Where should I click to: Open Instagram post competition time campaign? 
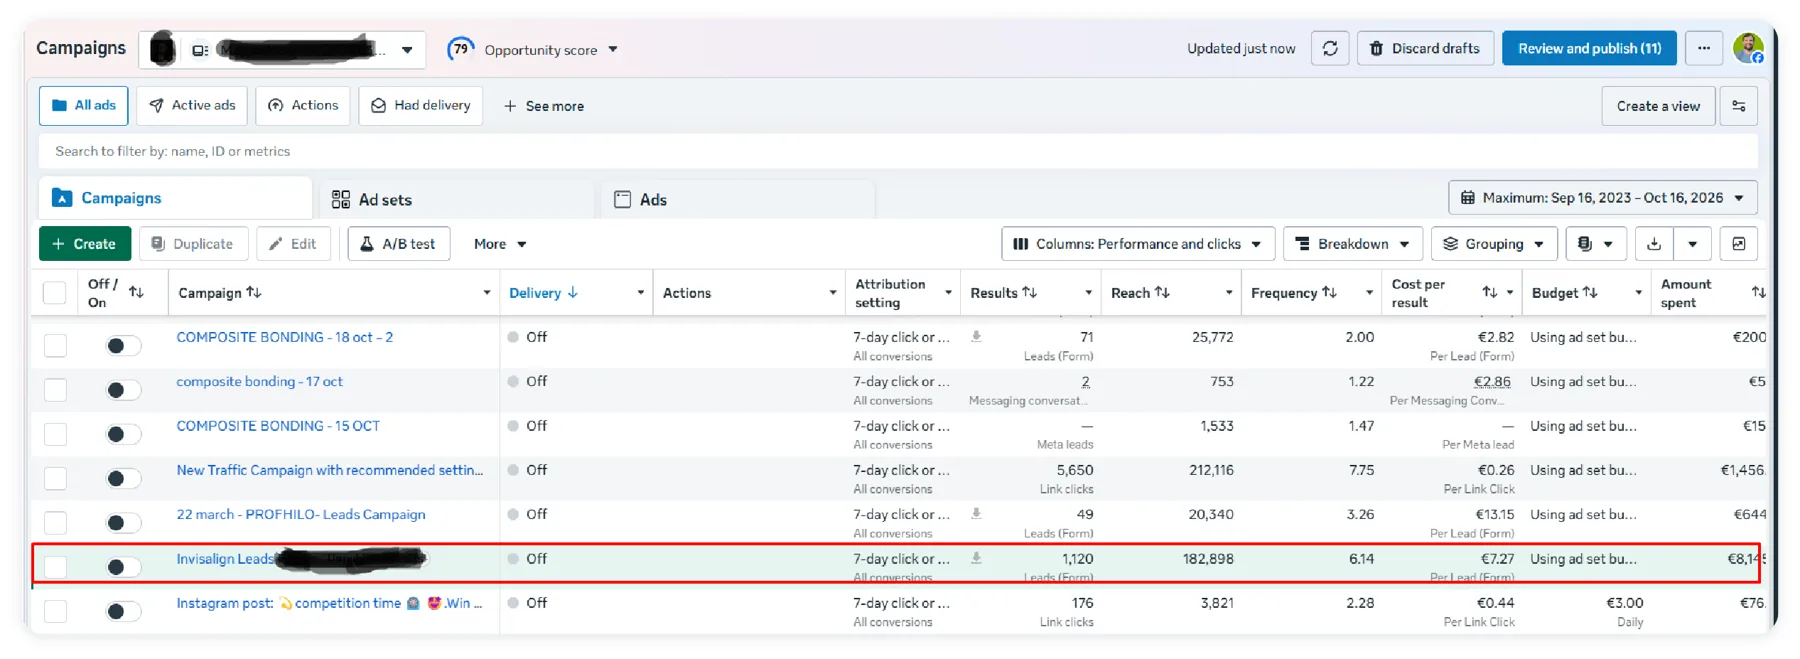(329, 603)
